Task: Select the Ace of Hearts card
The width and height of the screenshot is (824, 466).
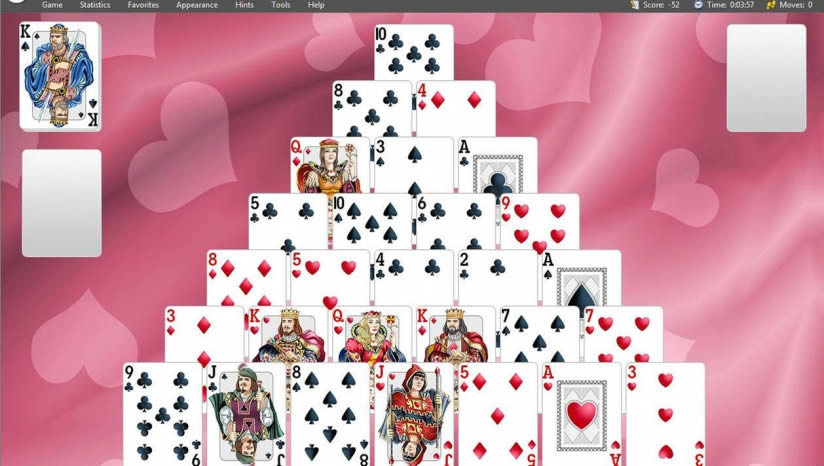Action: pyautogui.click(x=581, y=414)
